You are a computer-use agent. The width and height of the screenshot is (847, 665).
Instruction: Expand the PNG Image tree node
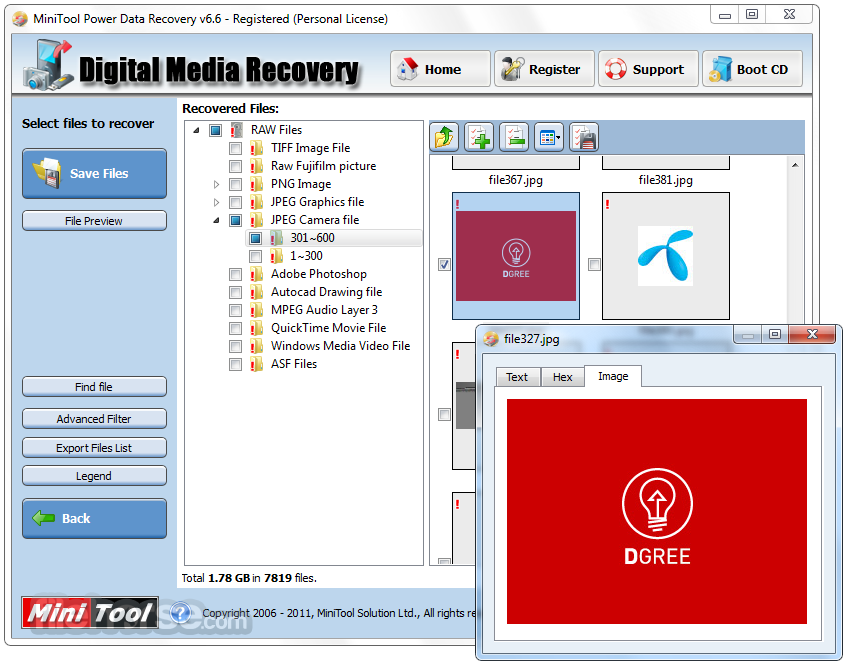tap(217, 184)
